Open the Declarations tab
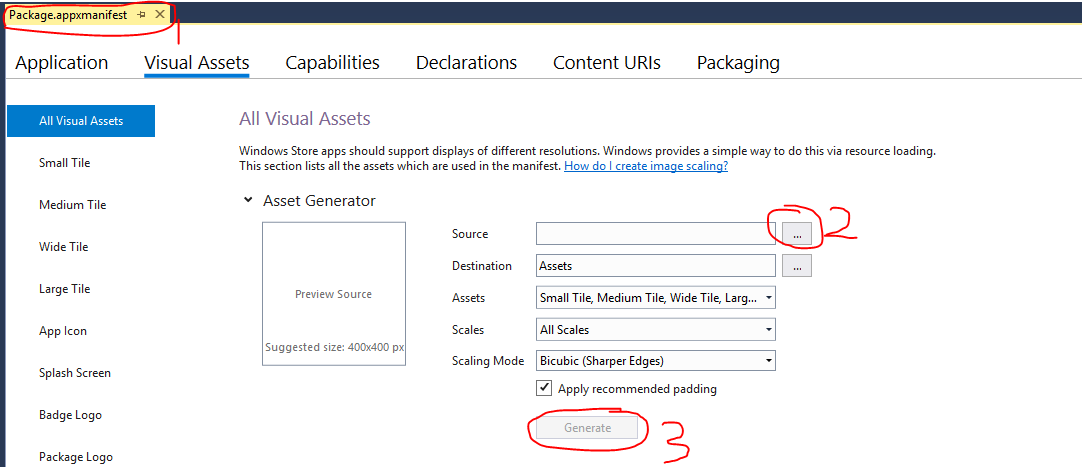 pos(466,63)
